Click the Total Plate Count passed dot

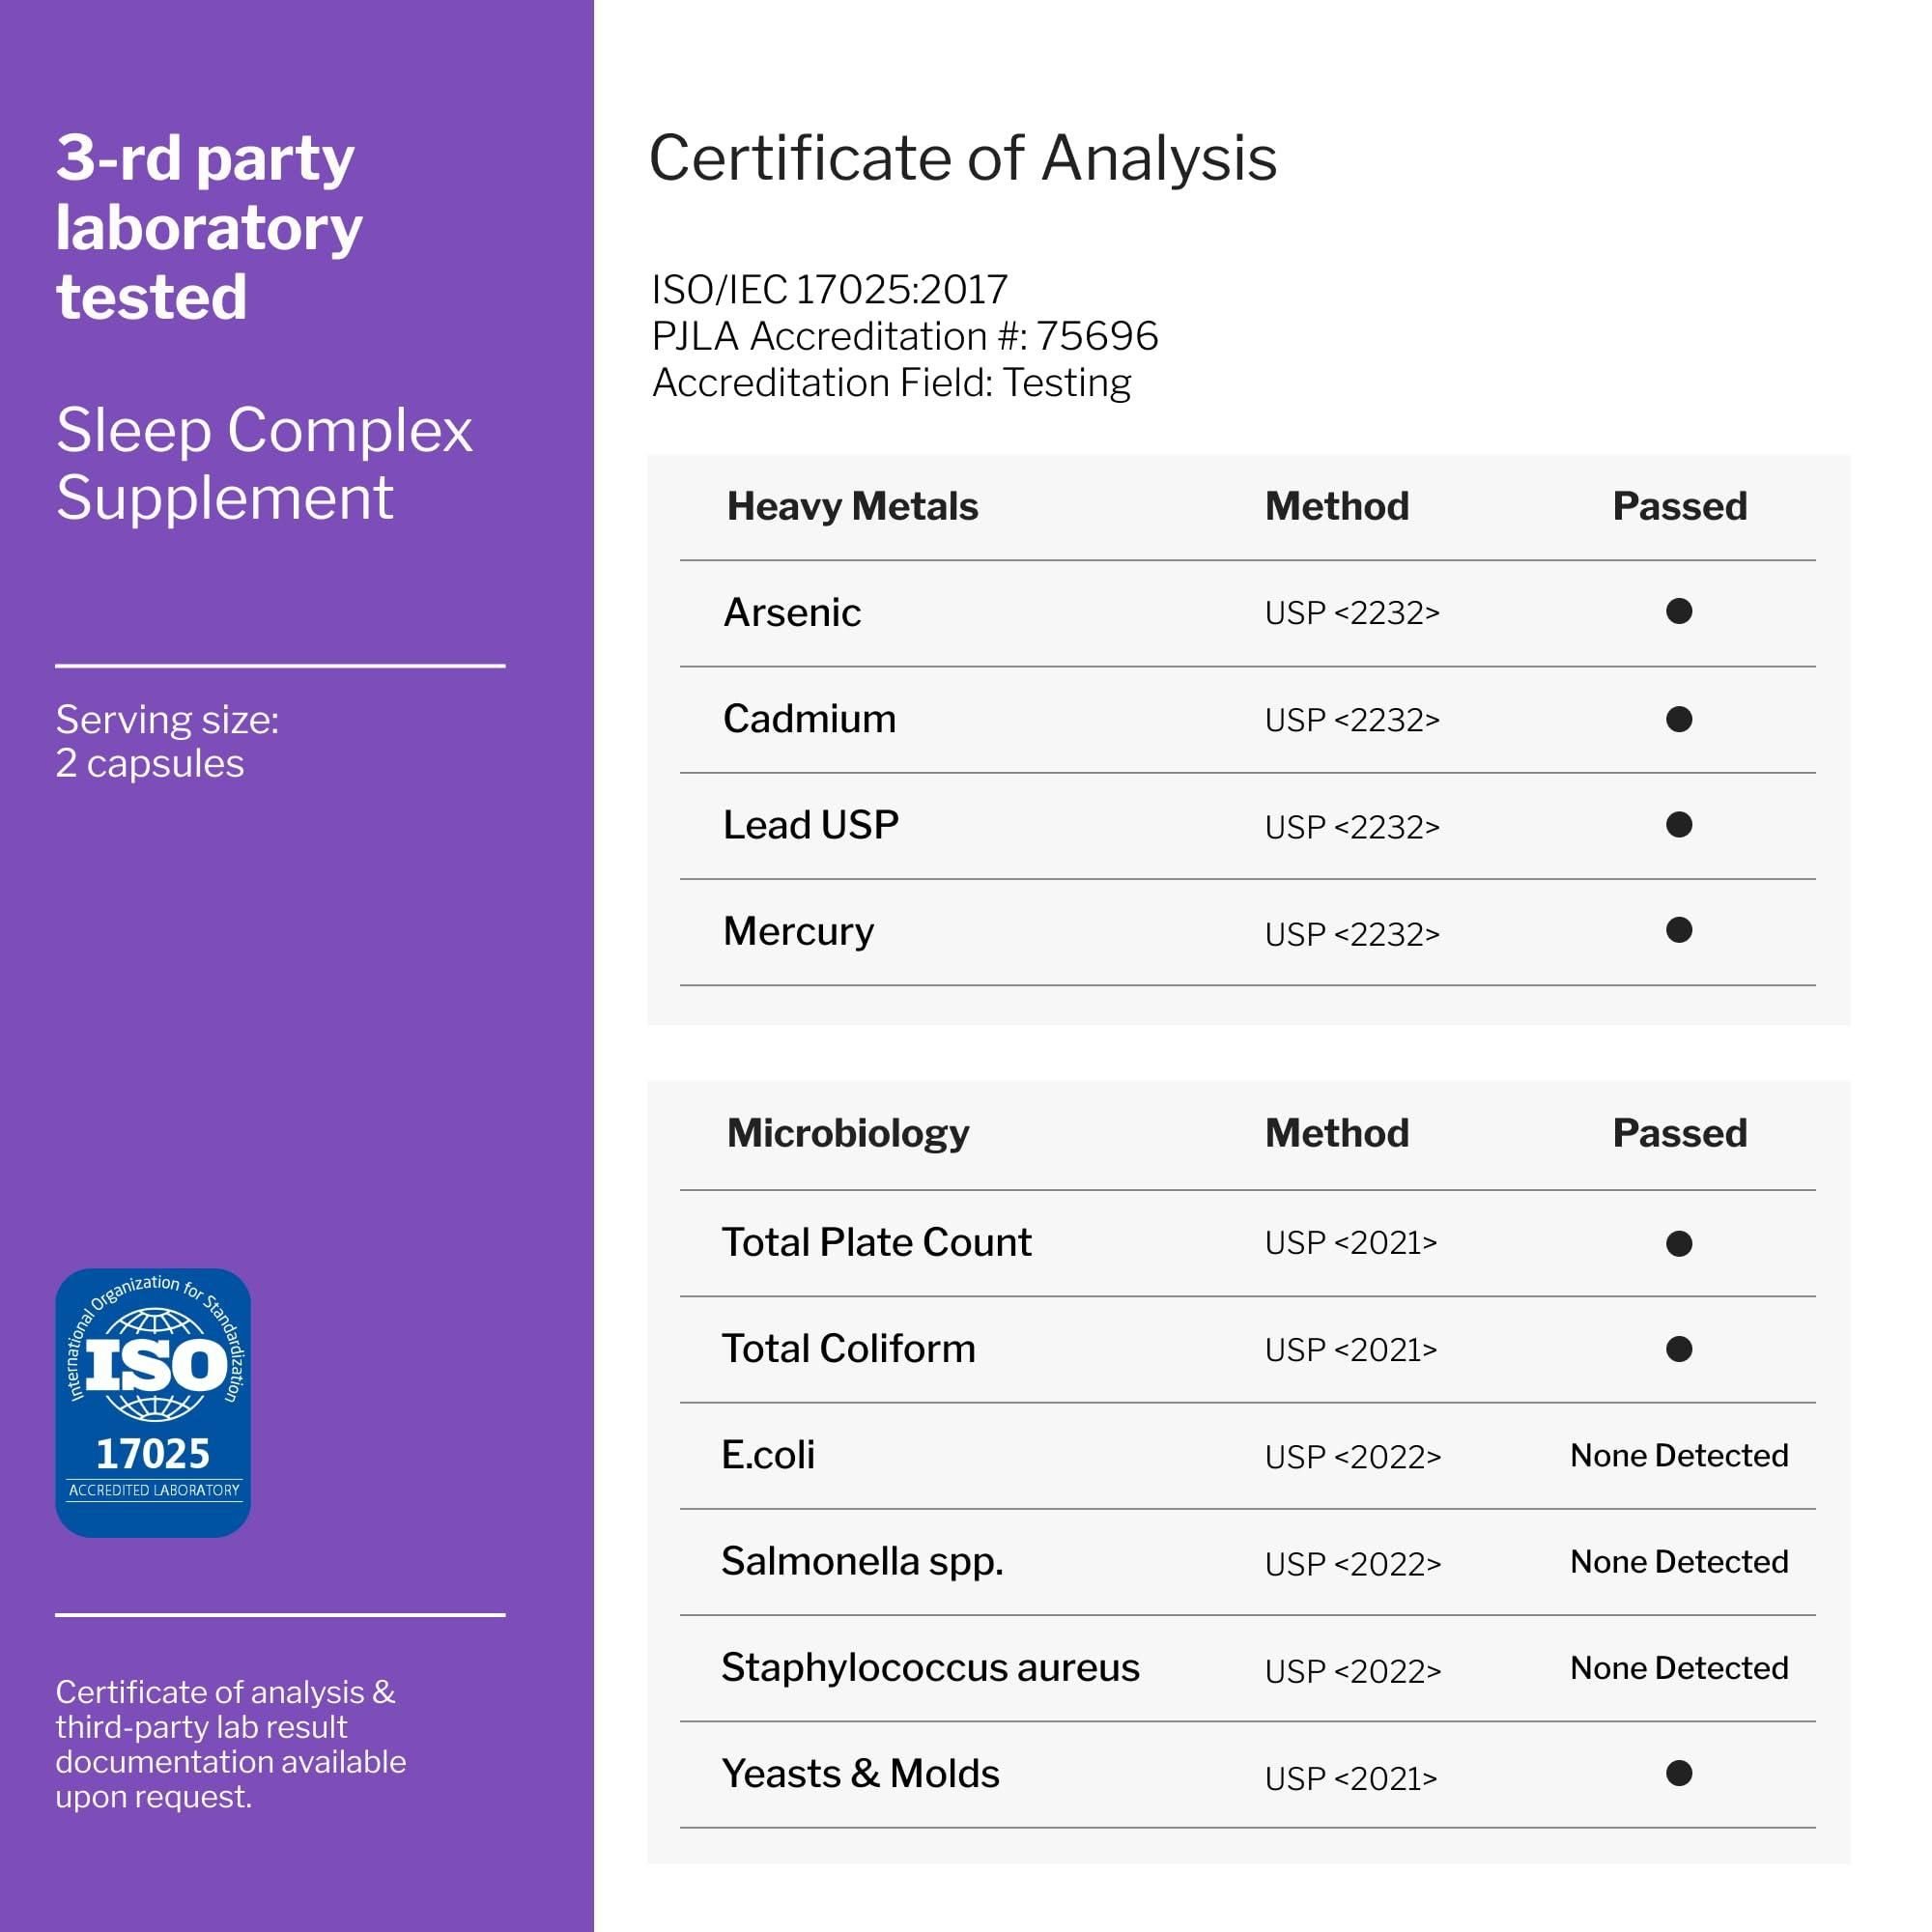tap(1679, 1243)
